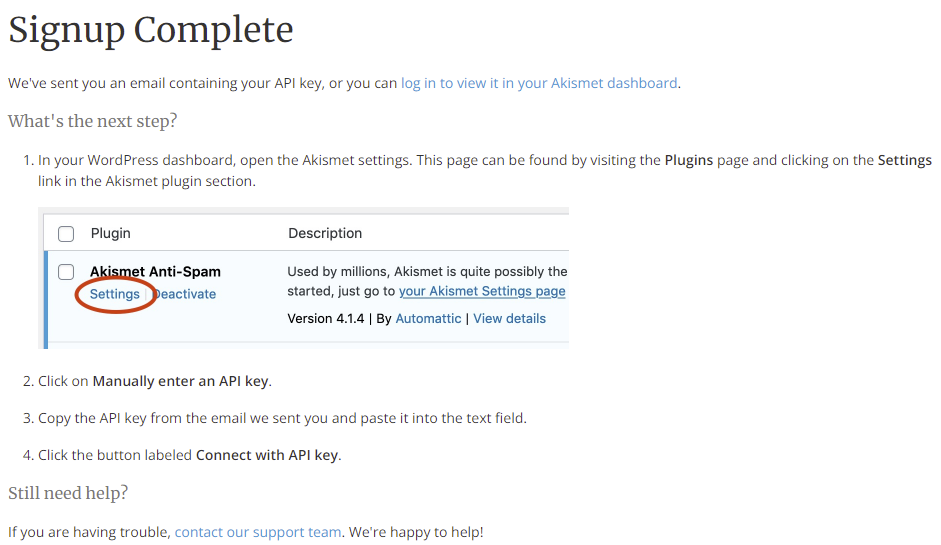941x545 pixels.
Task: Click the Description column header
Action: pos(325,233)
